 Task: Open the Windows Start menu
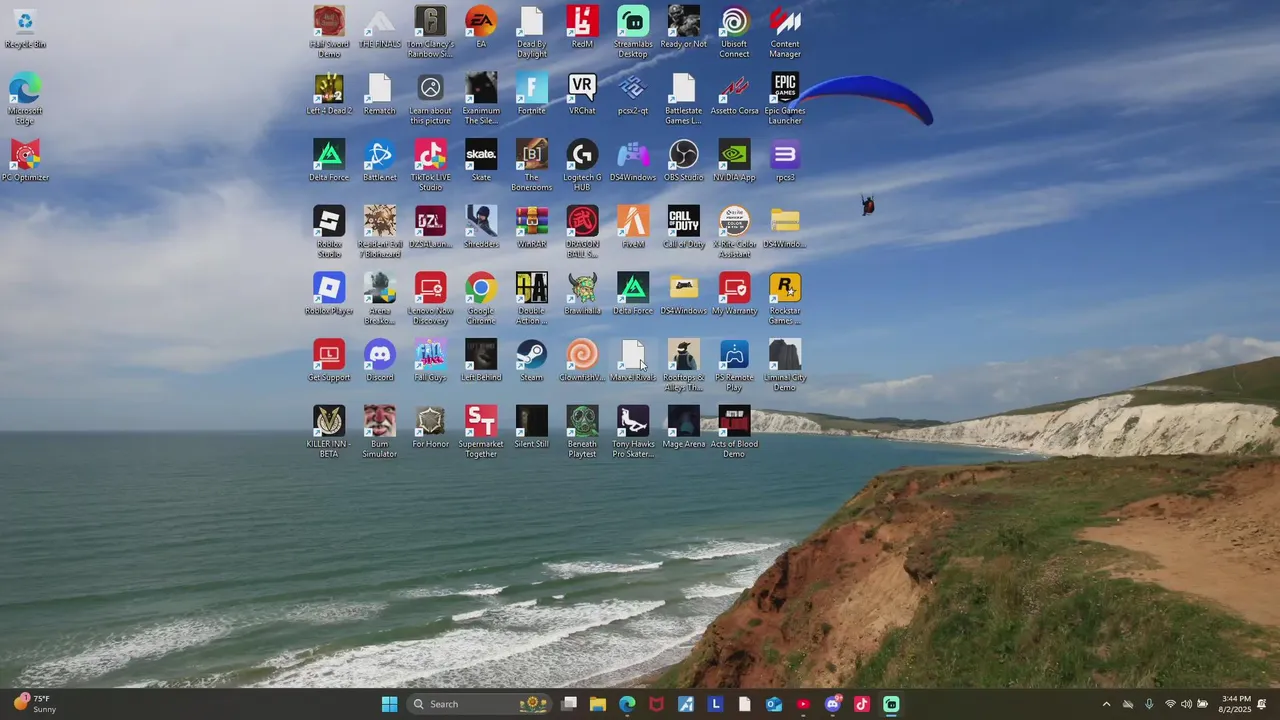click(389, 704)
